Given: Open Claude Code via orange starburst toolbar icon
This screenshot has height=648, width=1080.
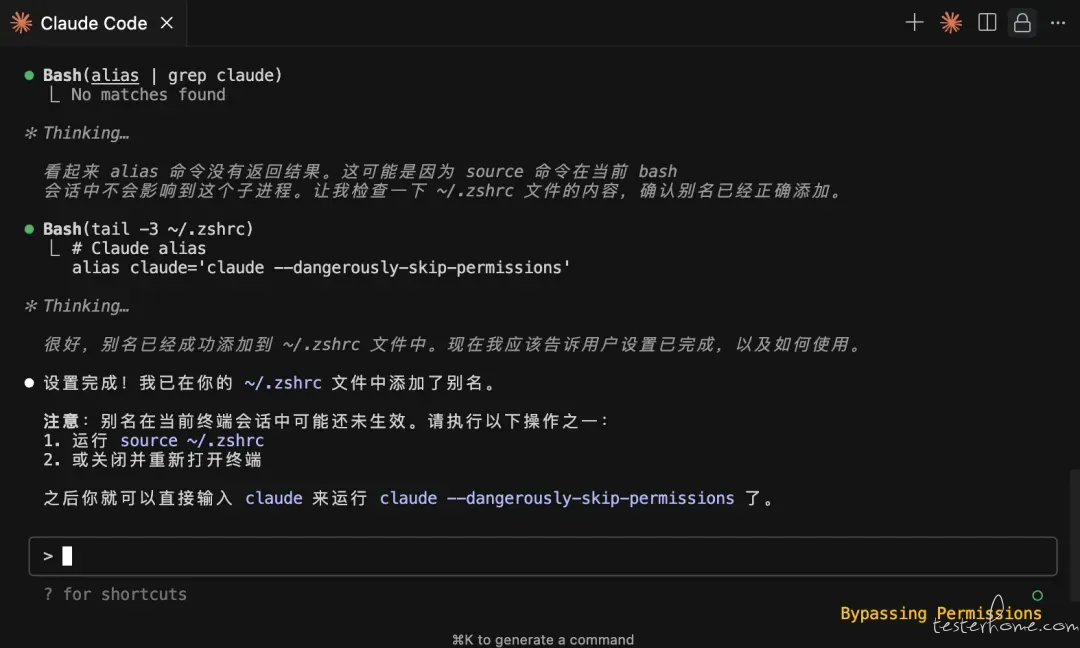Looking at the screenshot, I should 951,23.
